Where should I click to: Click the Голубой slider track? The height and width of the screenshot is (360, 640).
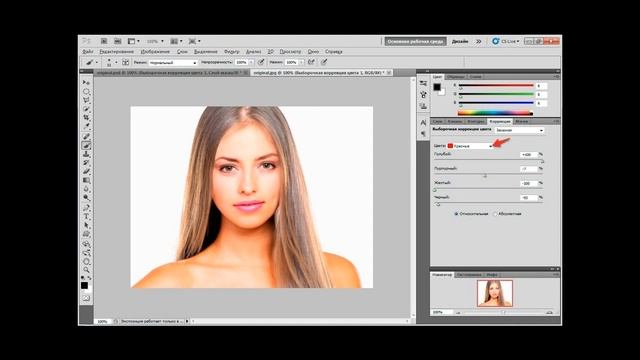coord(488,160)
